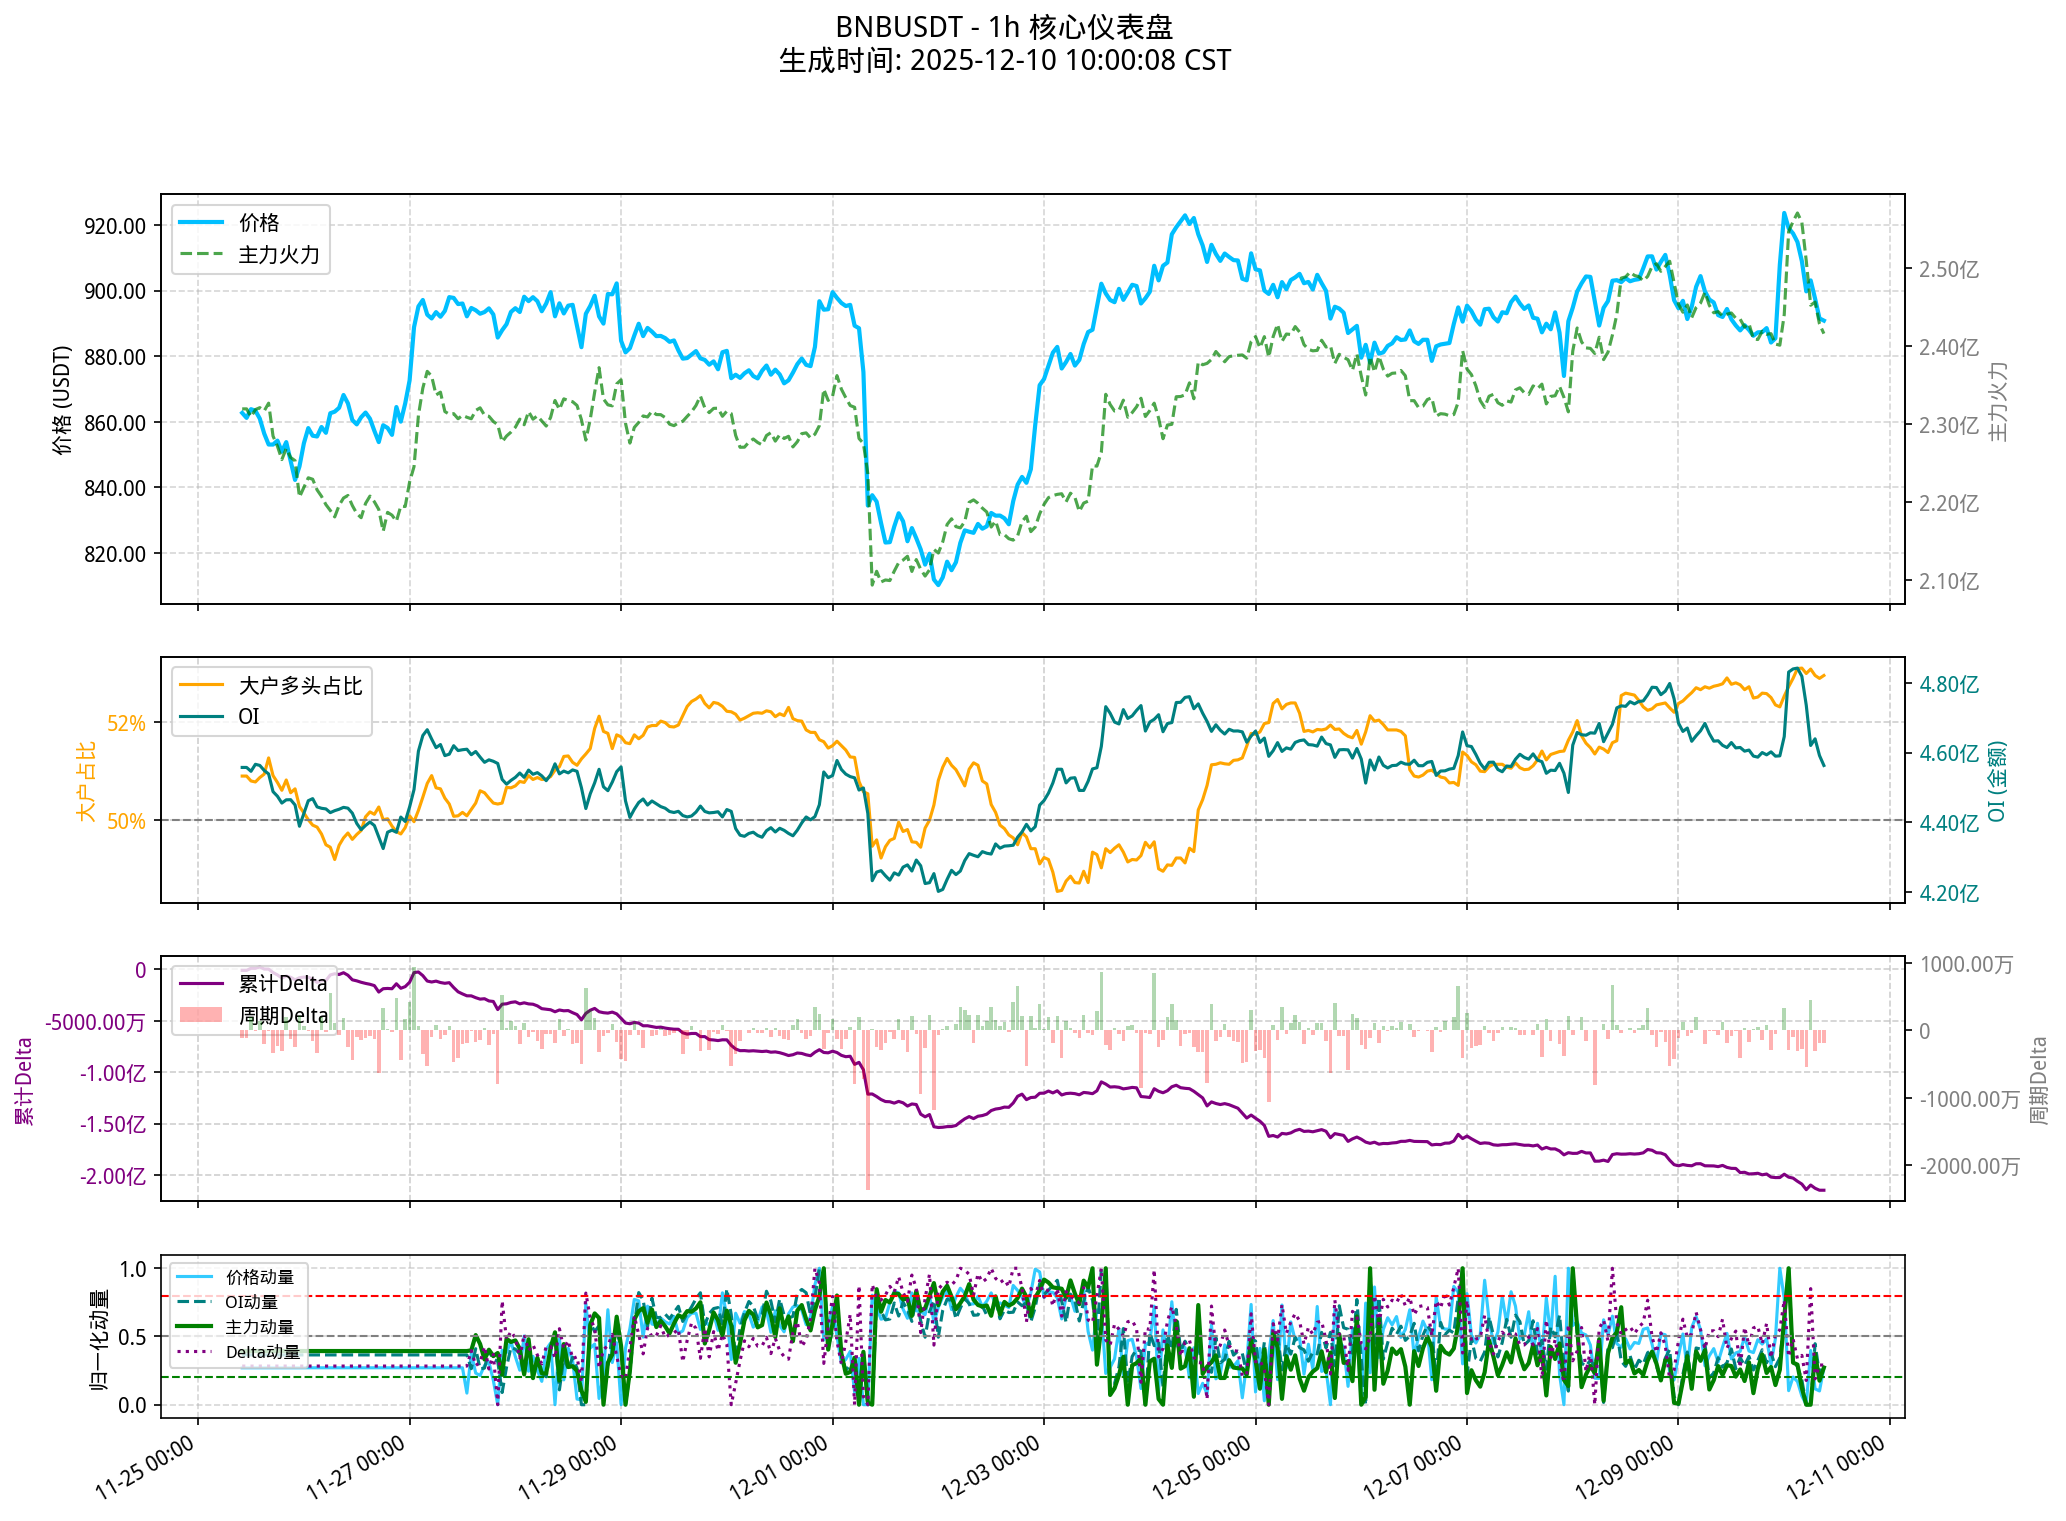Click the OI (金额) right axis label

1997,781
